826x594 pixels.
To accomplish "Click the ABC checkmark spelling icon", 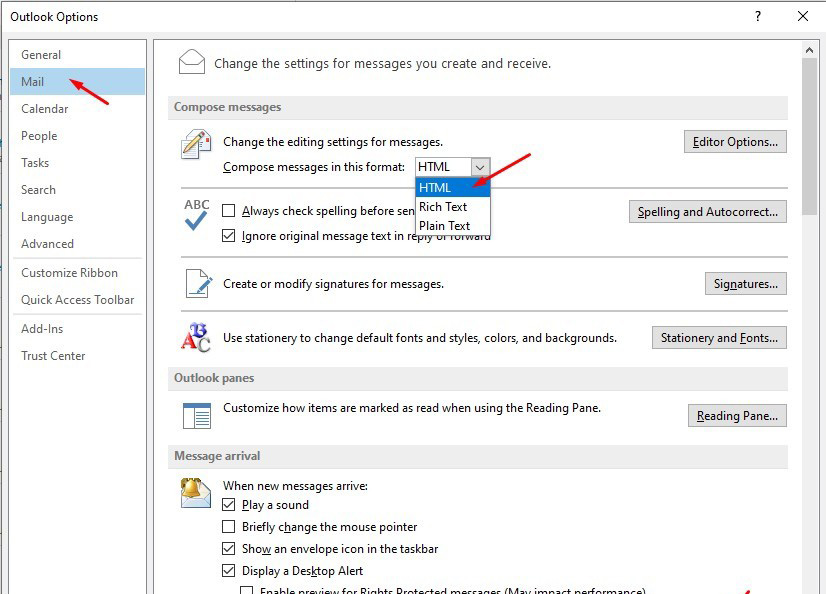I will pyautogui.click(x=196, y=214).
